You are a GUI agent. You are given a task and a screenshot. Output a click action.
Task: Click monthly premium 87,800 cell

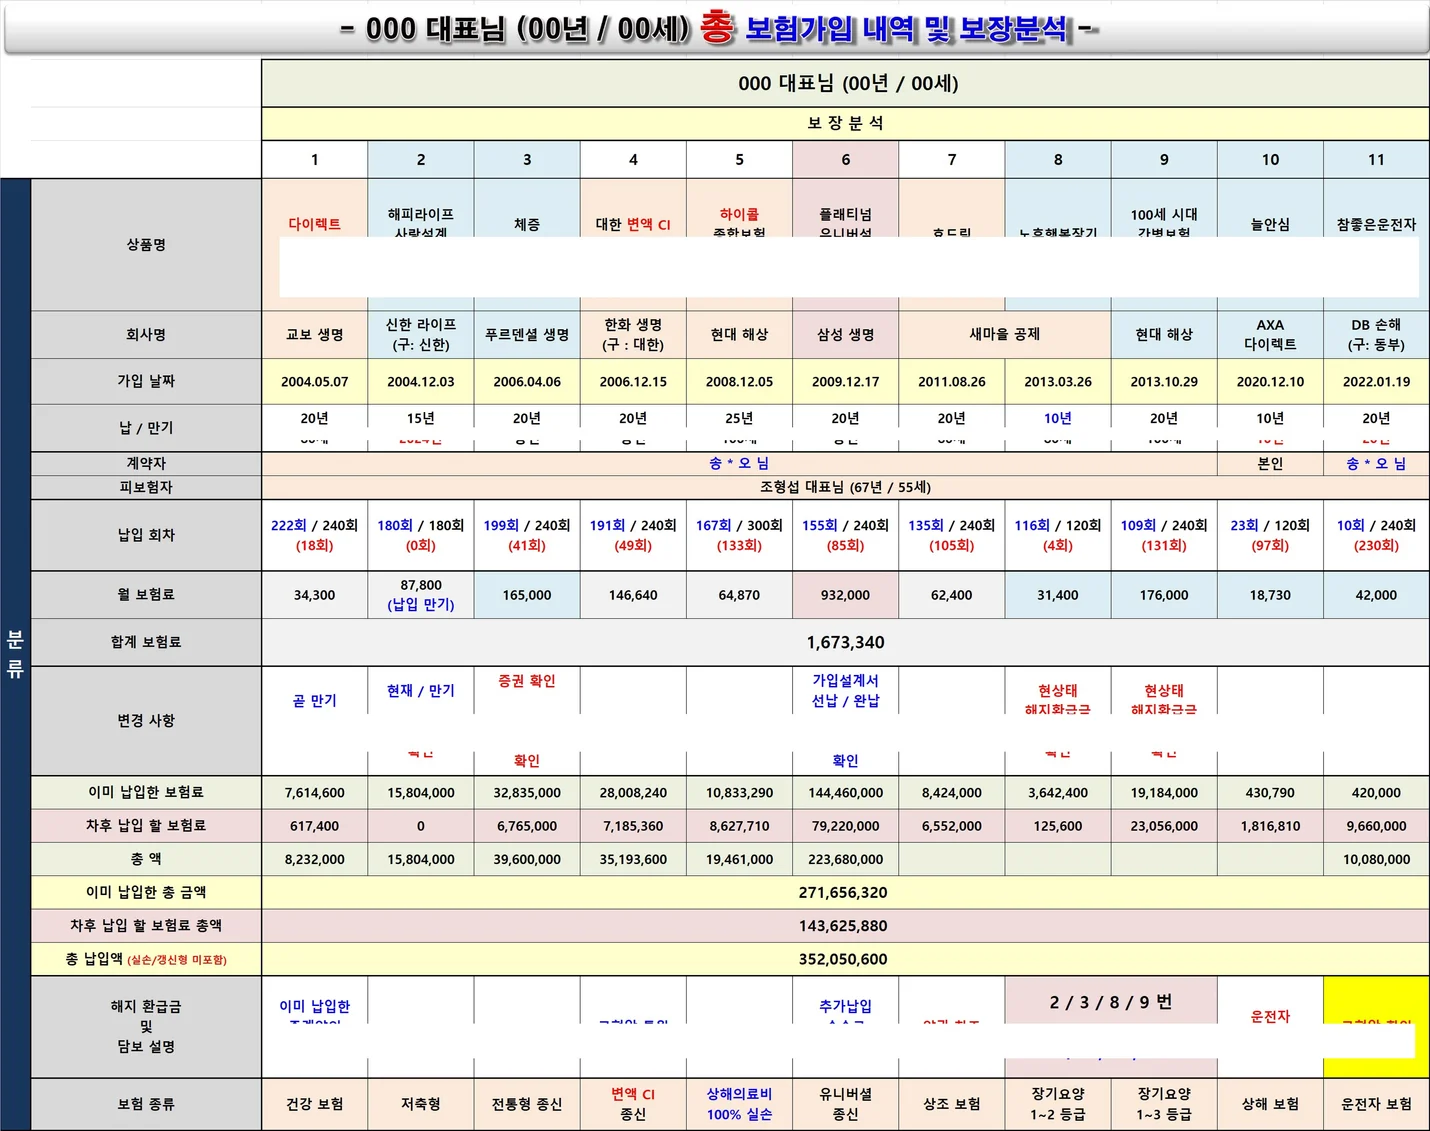point(421,595)
